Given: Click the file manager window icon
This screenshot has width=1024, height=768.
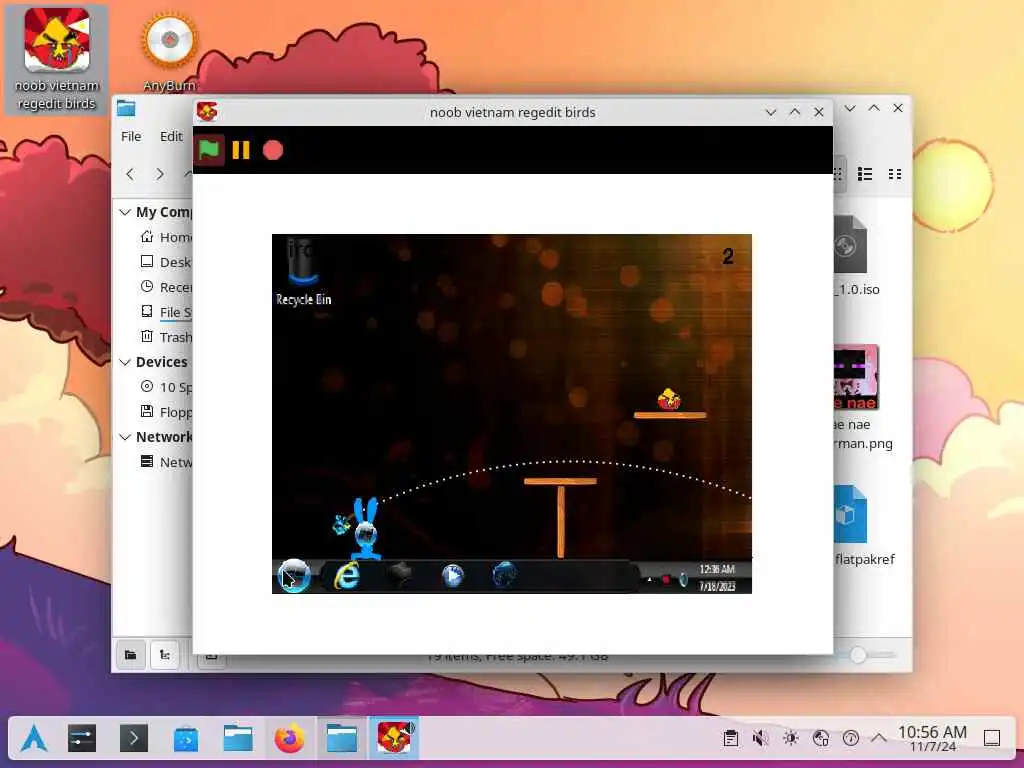Looking at the screenshot, I should point(127,108).
